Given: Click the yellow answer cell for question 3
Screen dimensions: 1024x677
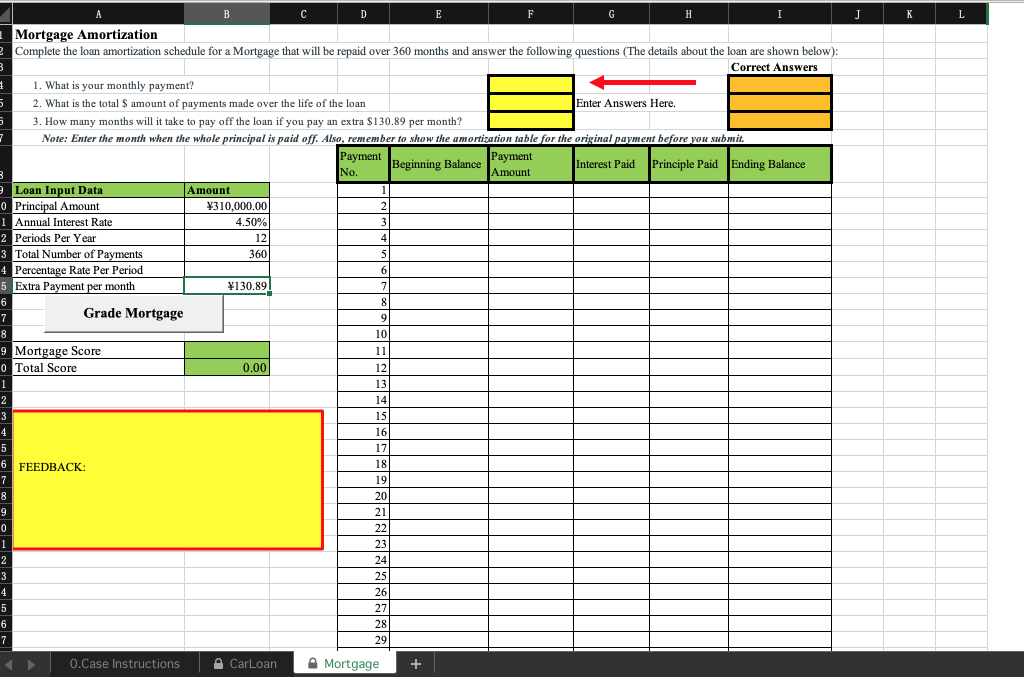Looking at the screenshot, I should click(x=530, y=120).
